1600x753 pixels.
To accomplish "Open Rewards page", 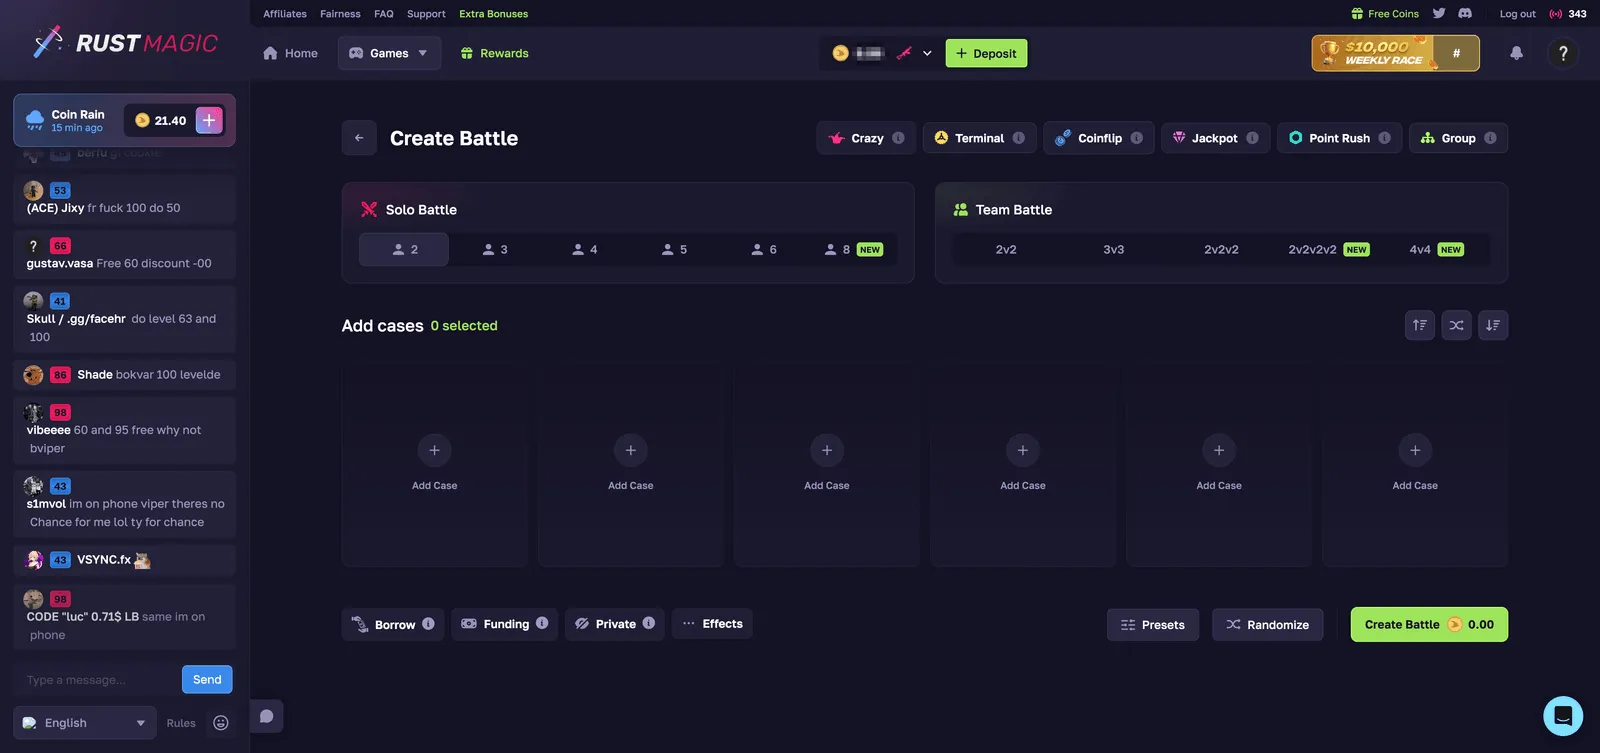I will click(x=494, y=53).
